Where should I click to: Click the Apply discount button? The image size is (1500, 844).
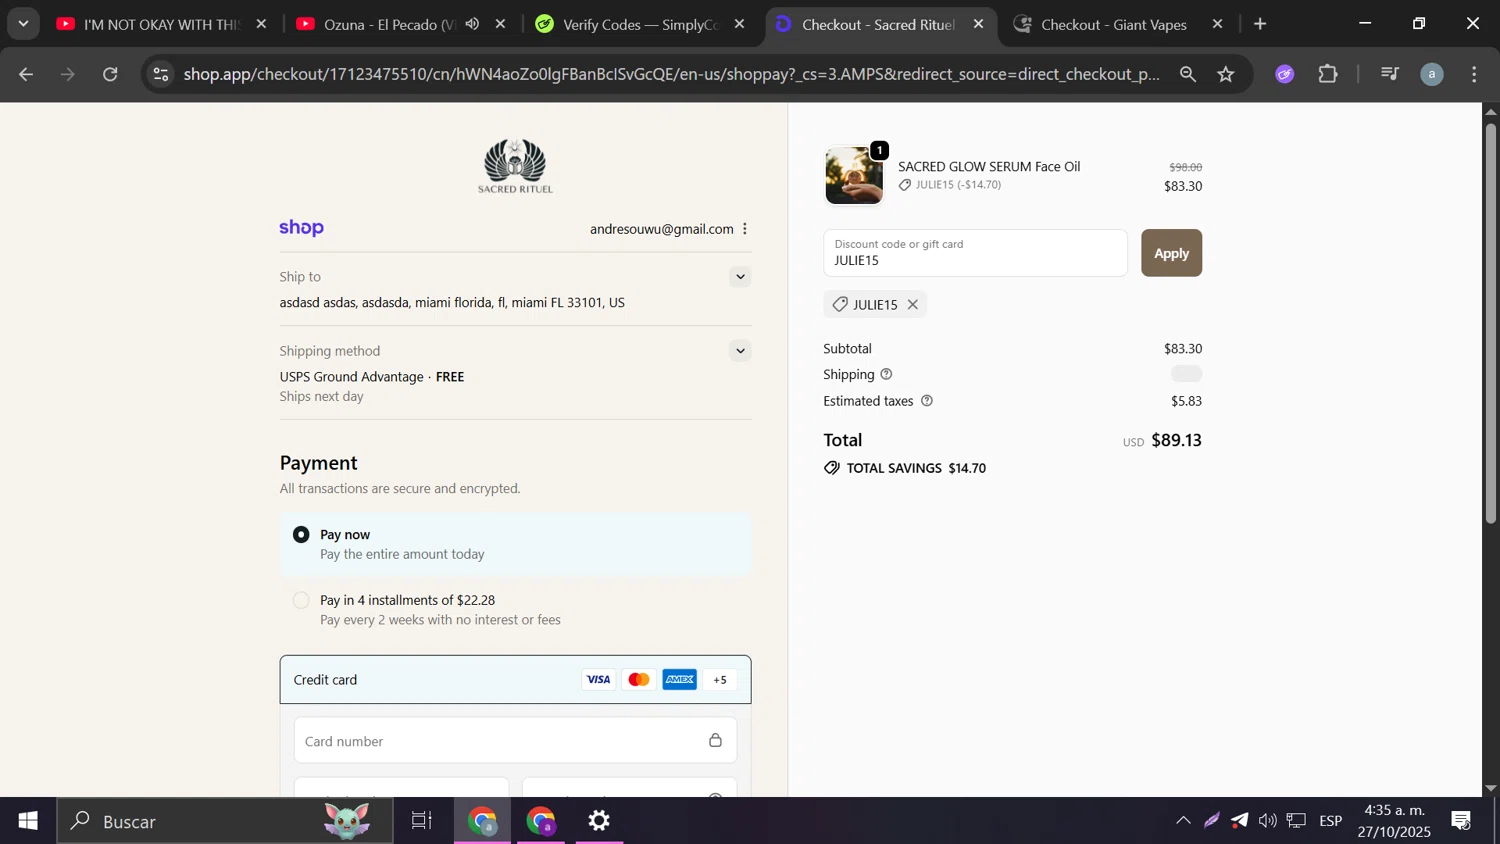[x=1171, y=253]
